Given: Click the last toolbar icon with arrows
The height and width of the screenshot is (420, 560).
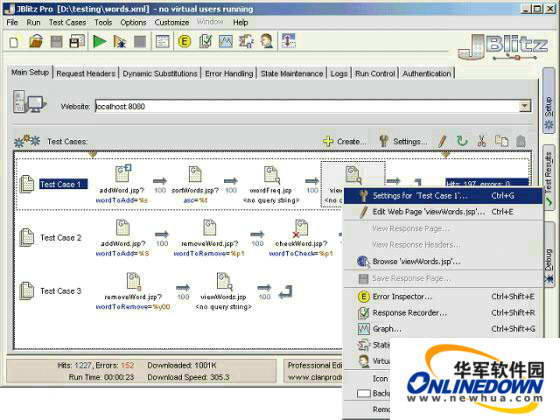Looking at the screenshot, I should point(289,41).
